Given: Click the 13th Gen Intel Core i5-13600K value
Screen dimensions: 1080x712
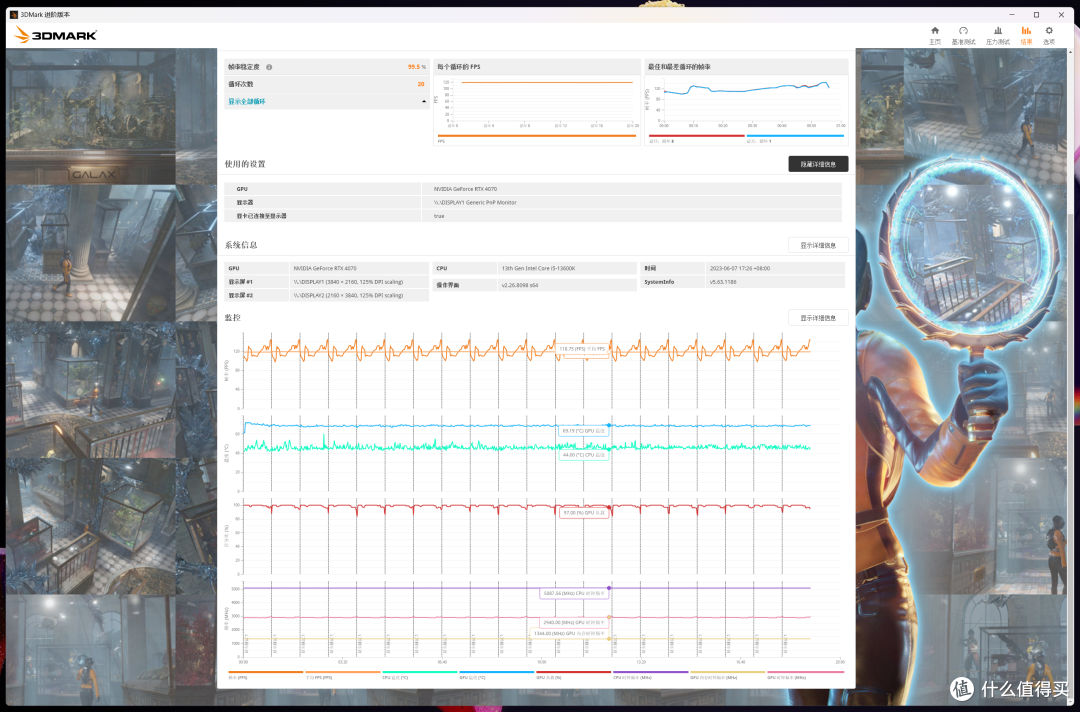Looking at the screenshot, I should [539, 268].
